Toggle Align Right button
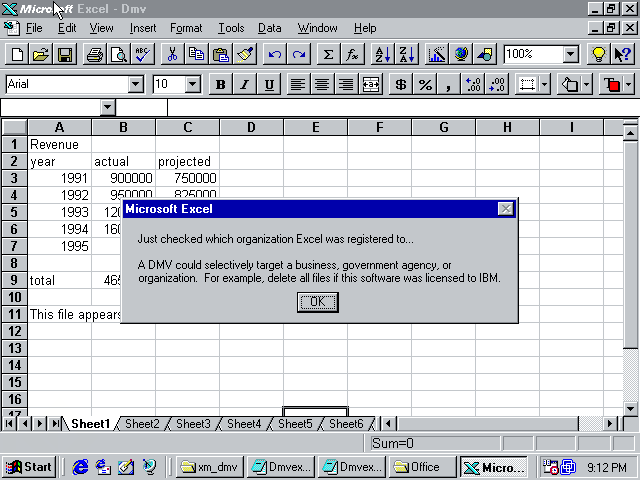Image resolution: width=640 pixels, height=480 pixels. 347,84
